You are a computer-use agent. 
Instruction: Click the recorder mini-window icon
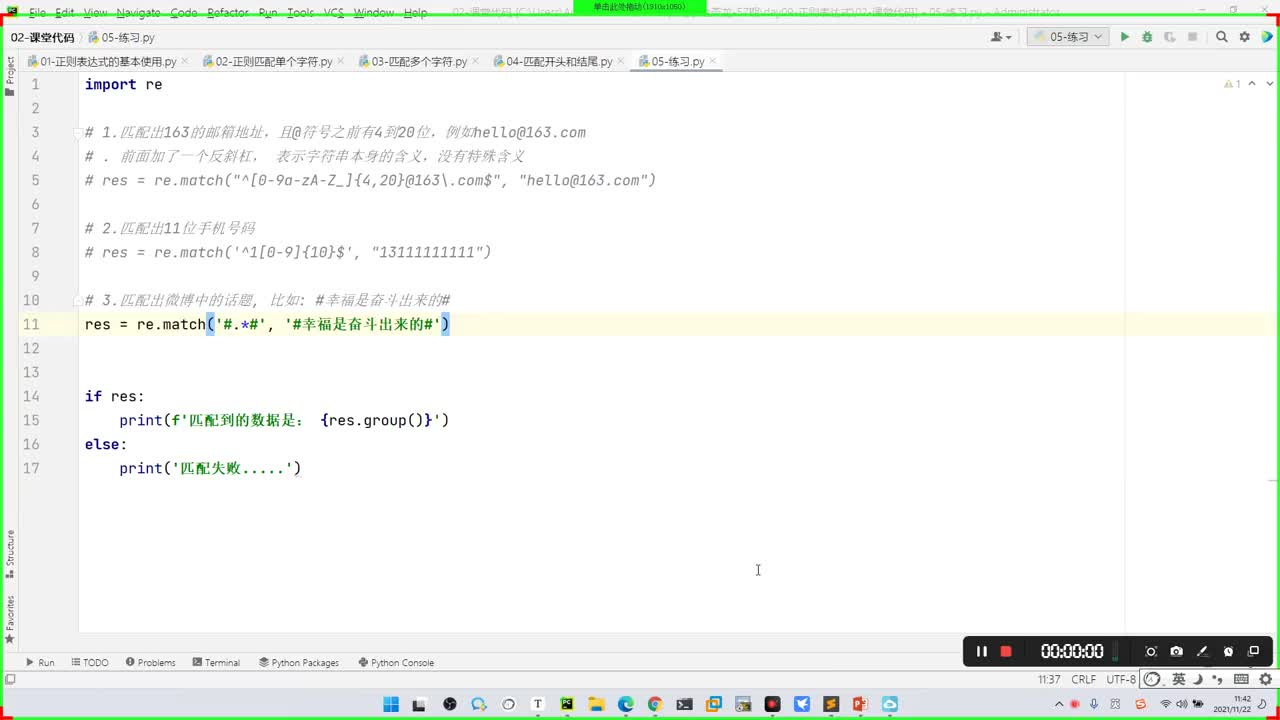(1254, 651)
